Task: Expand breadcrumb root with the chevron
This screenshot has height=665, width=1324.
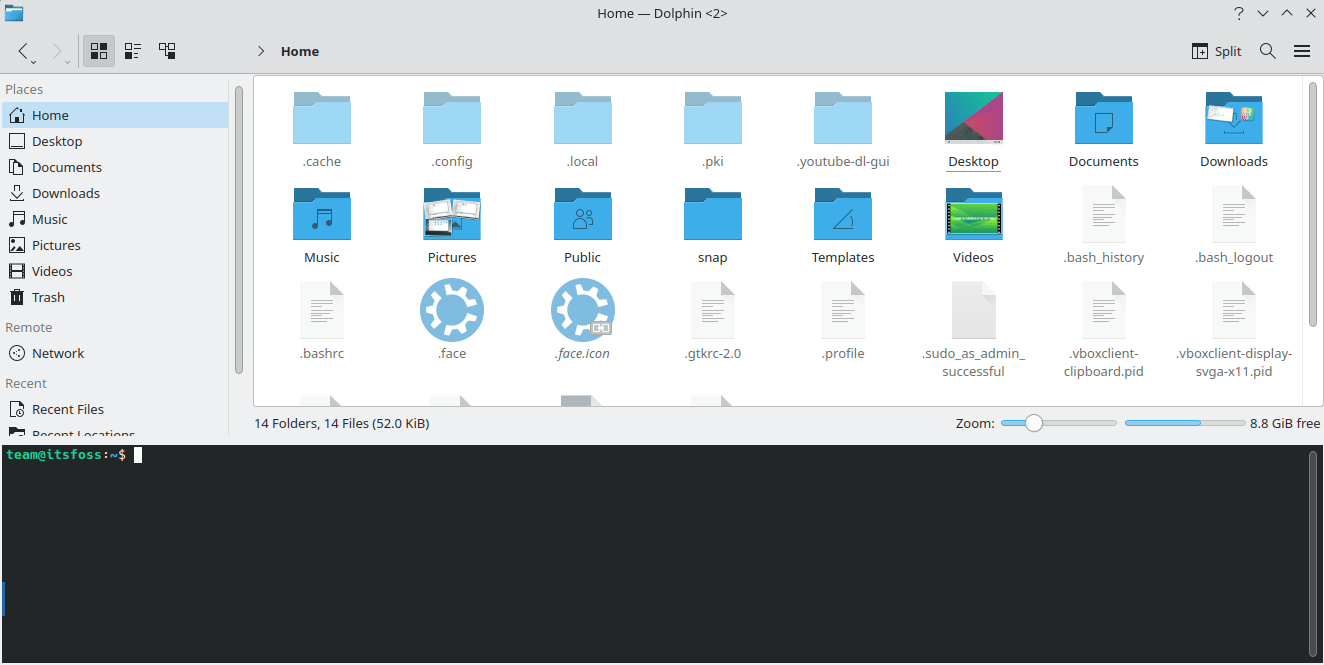Action: (x=260, y=51)
